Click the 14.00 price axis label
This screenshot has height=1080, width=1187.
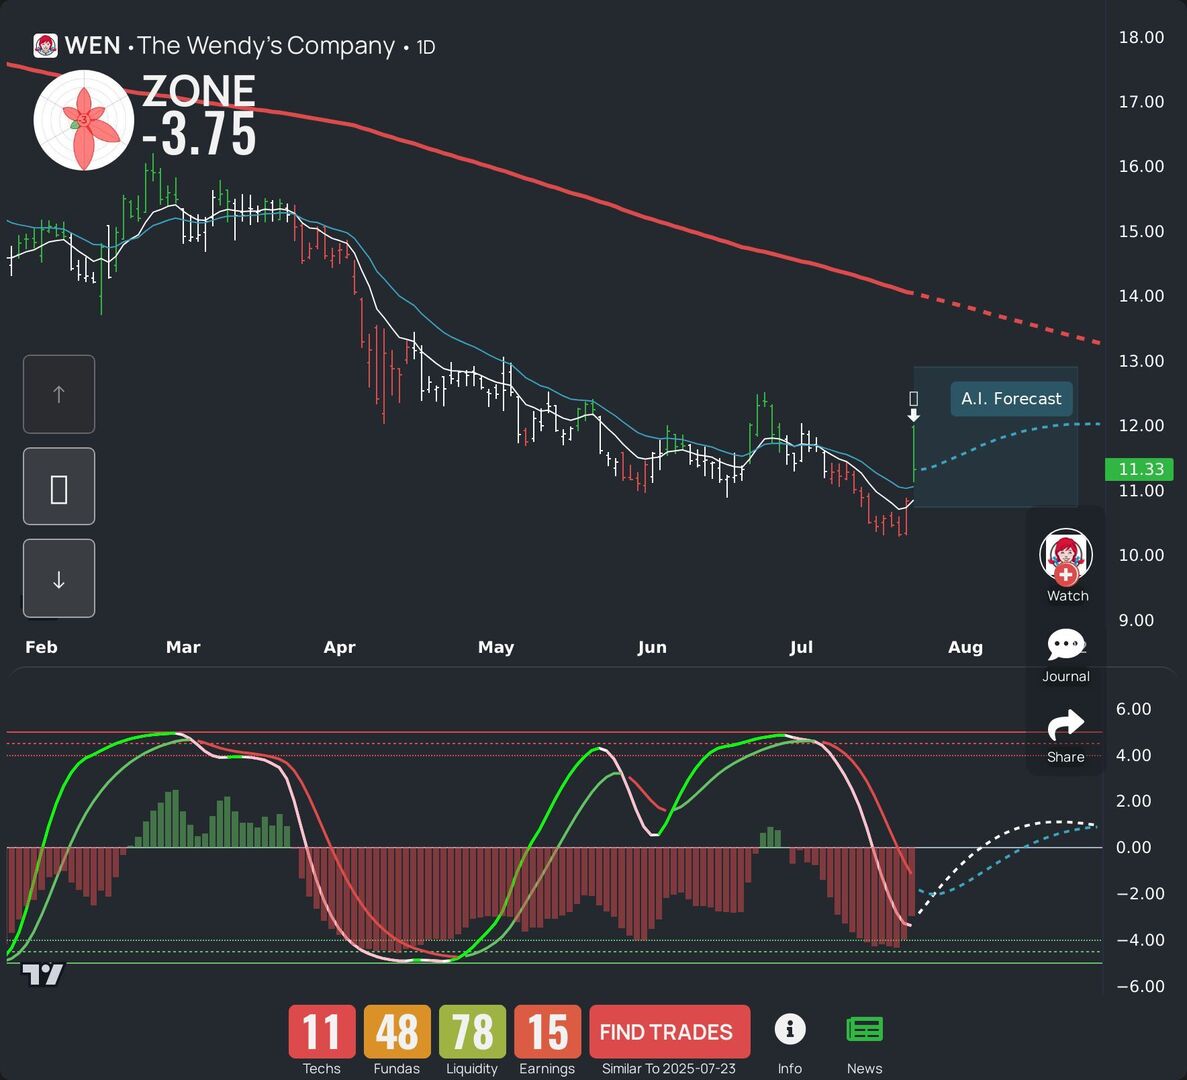click(1141, 296)
